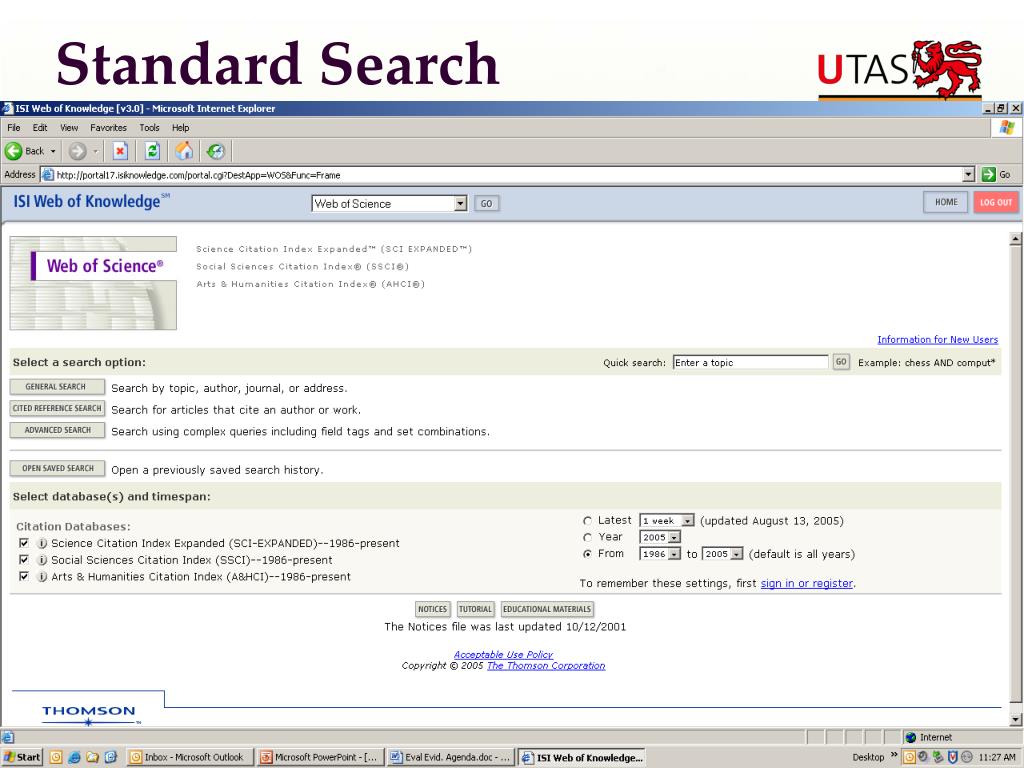The image size is (1024, 768).
Task: Open the Favorites menu
Action: click(x=108, y=128)
